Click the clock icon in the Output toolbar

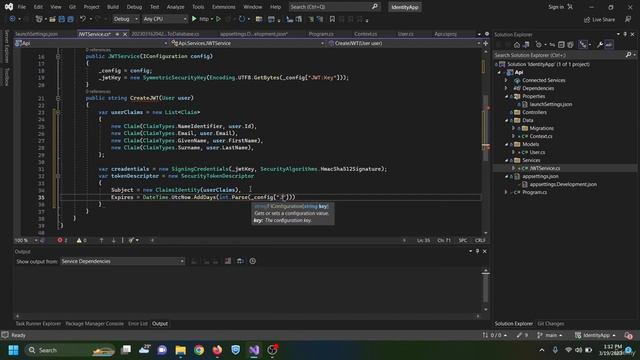[x=253, y=261]
